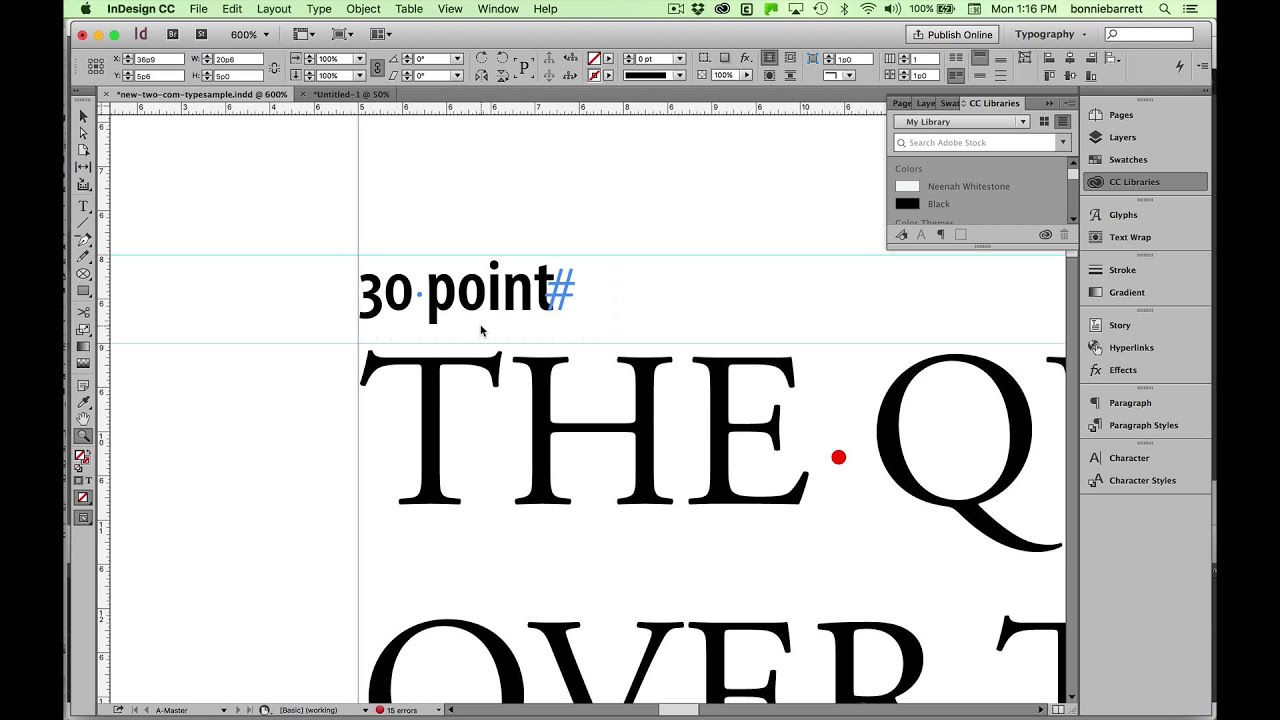Viewport: 1280px width, 720px height.
Task: Switch CC Libraries to list view
Action: 1063,122
